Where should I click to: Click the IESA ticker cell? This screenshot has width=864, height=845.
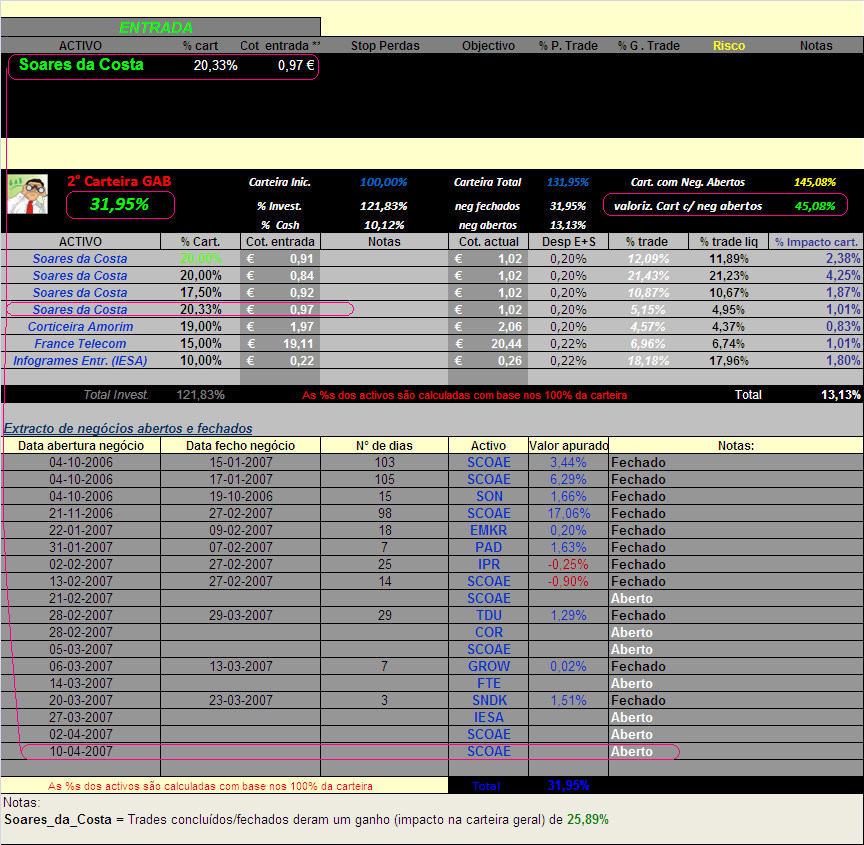pyautogui.click(x=489, y=718)
